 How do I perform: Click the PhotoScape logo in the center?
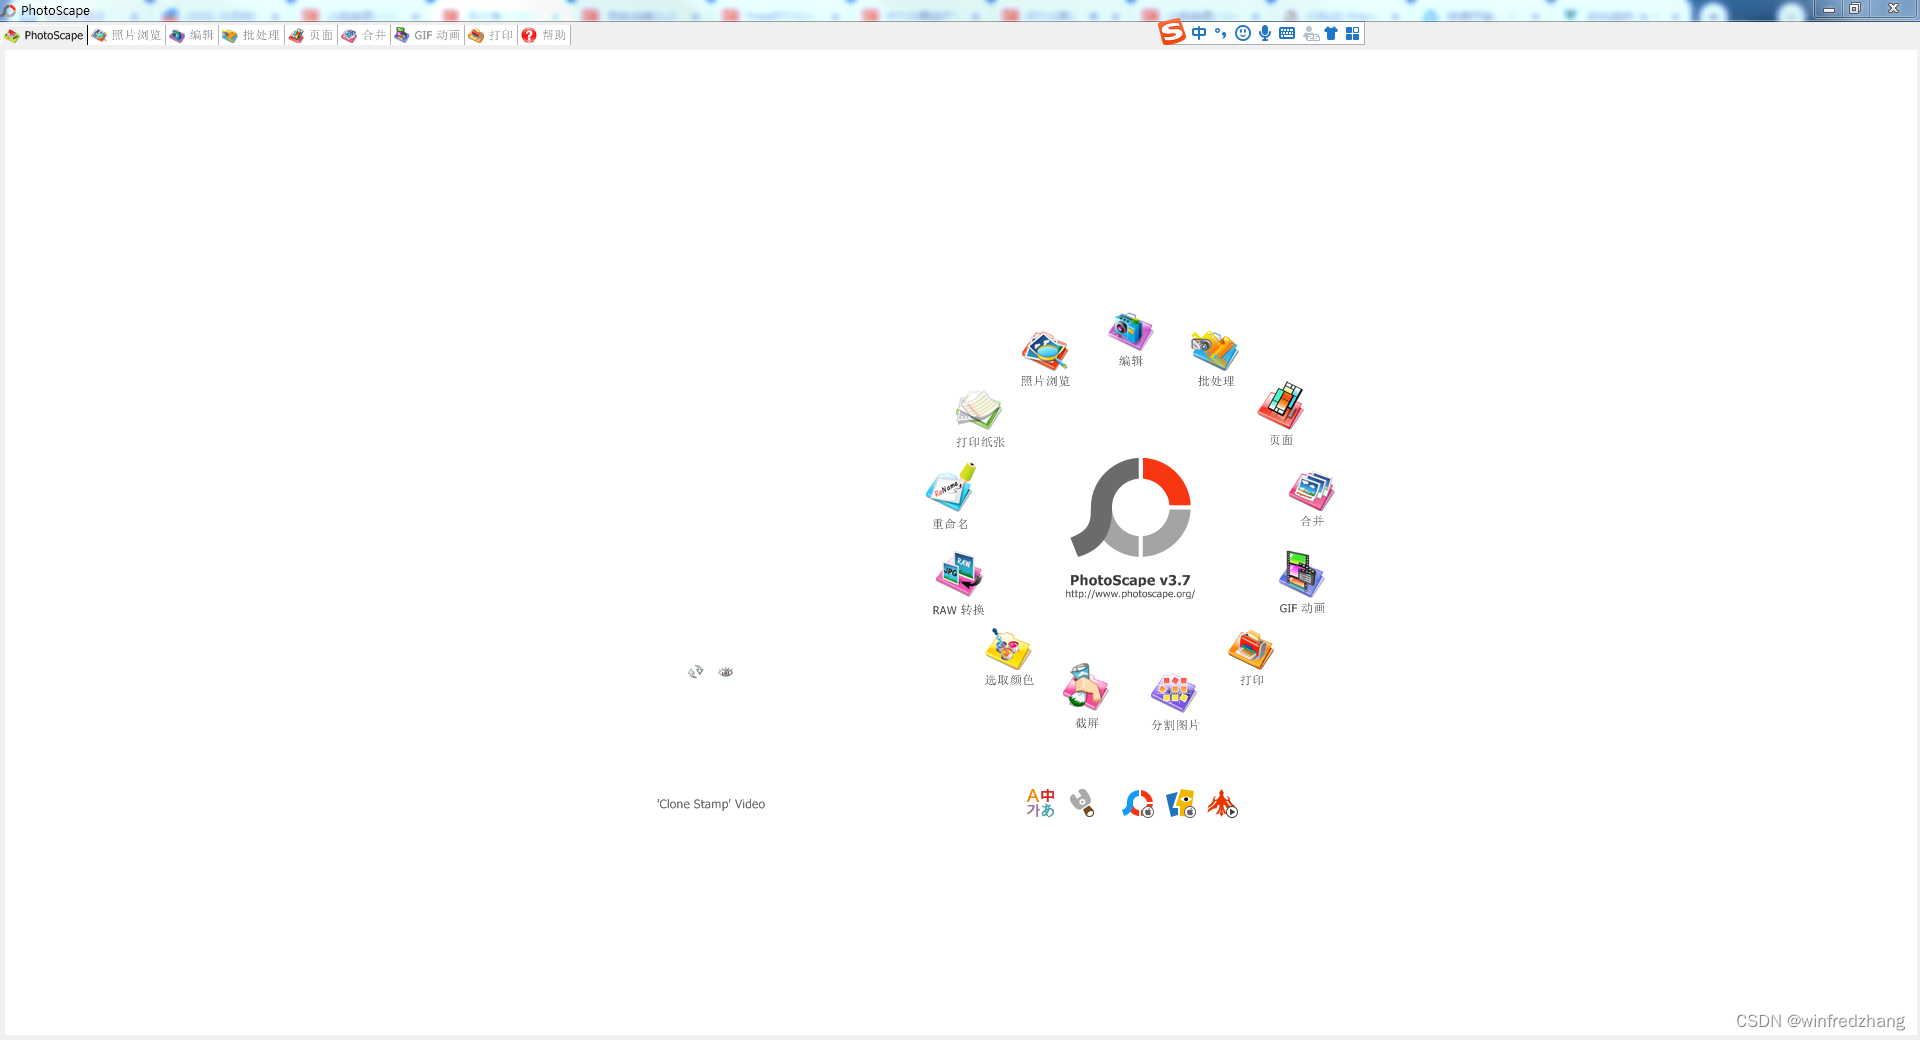(x=1131, y=507)
